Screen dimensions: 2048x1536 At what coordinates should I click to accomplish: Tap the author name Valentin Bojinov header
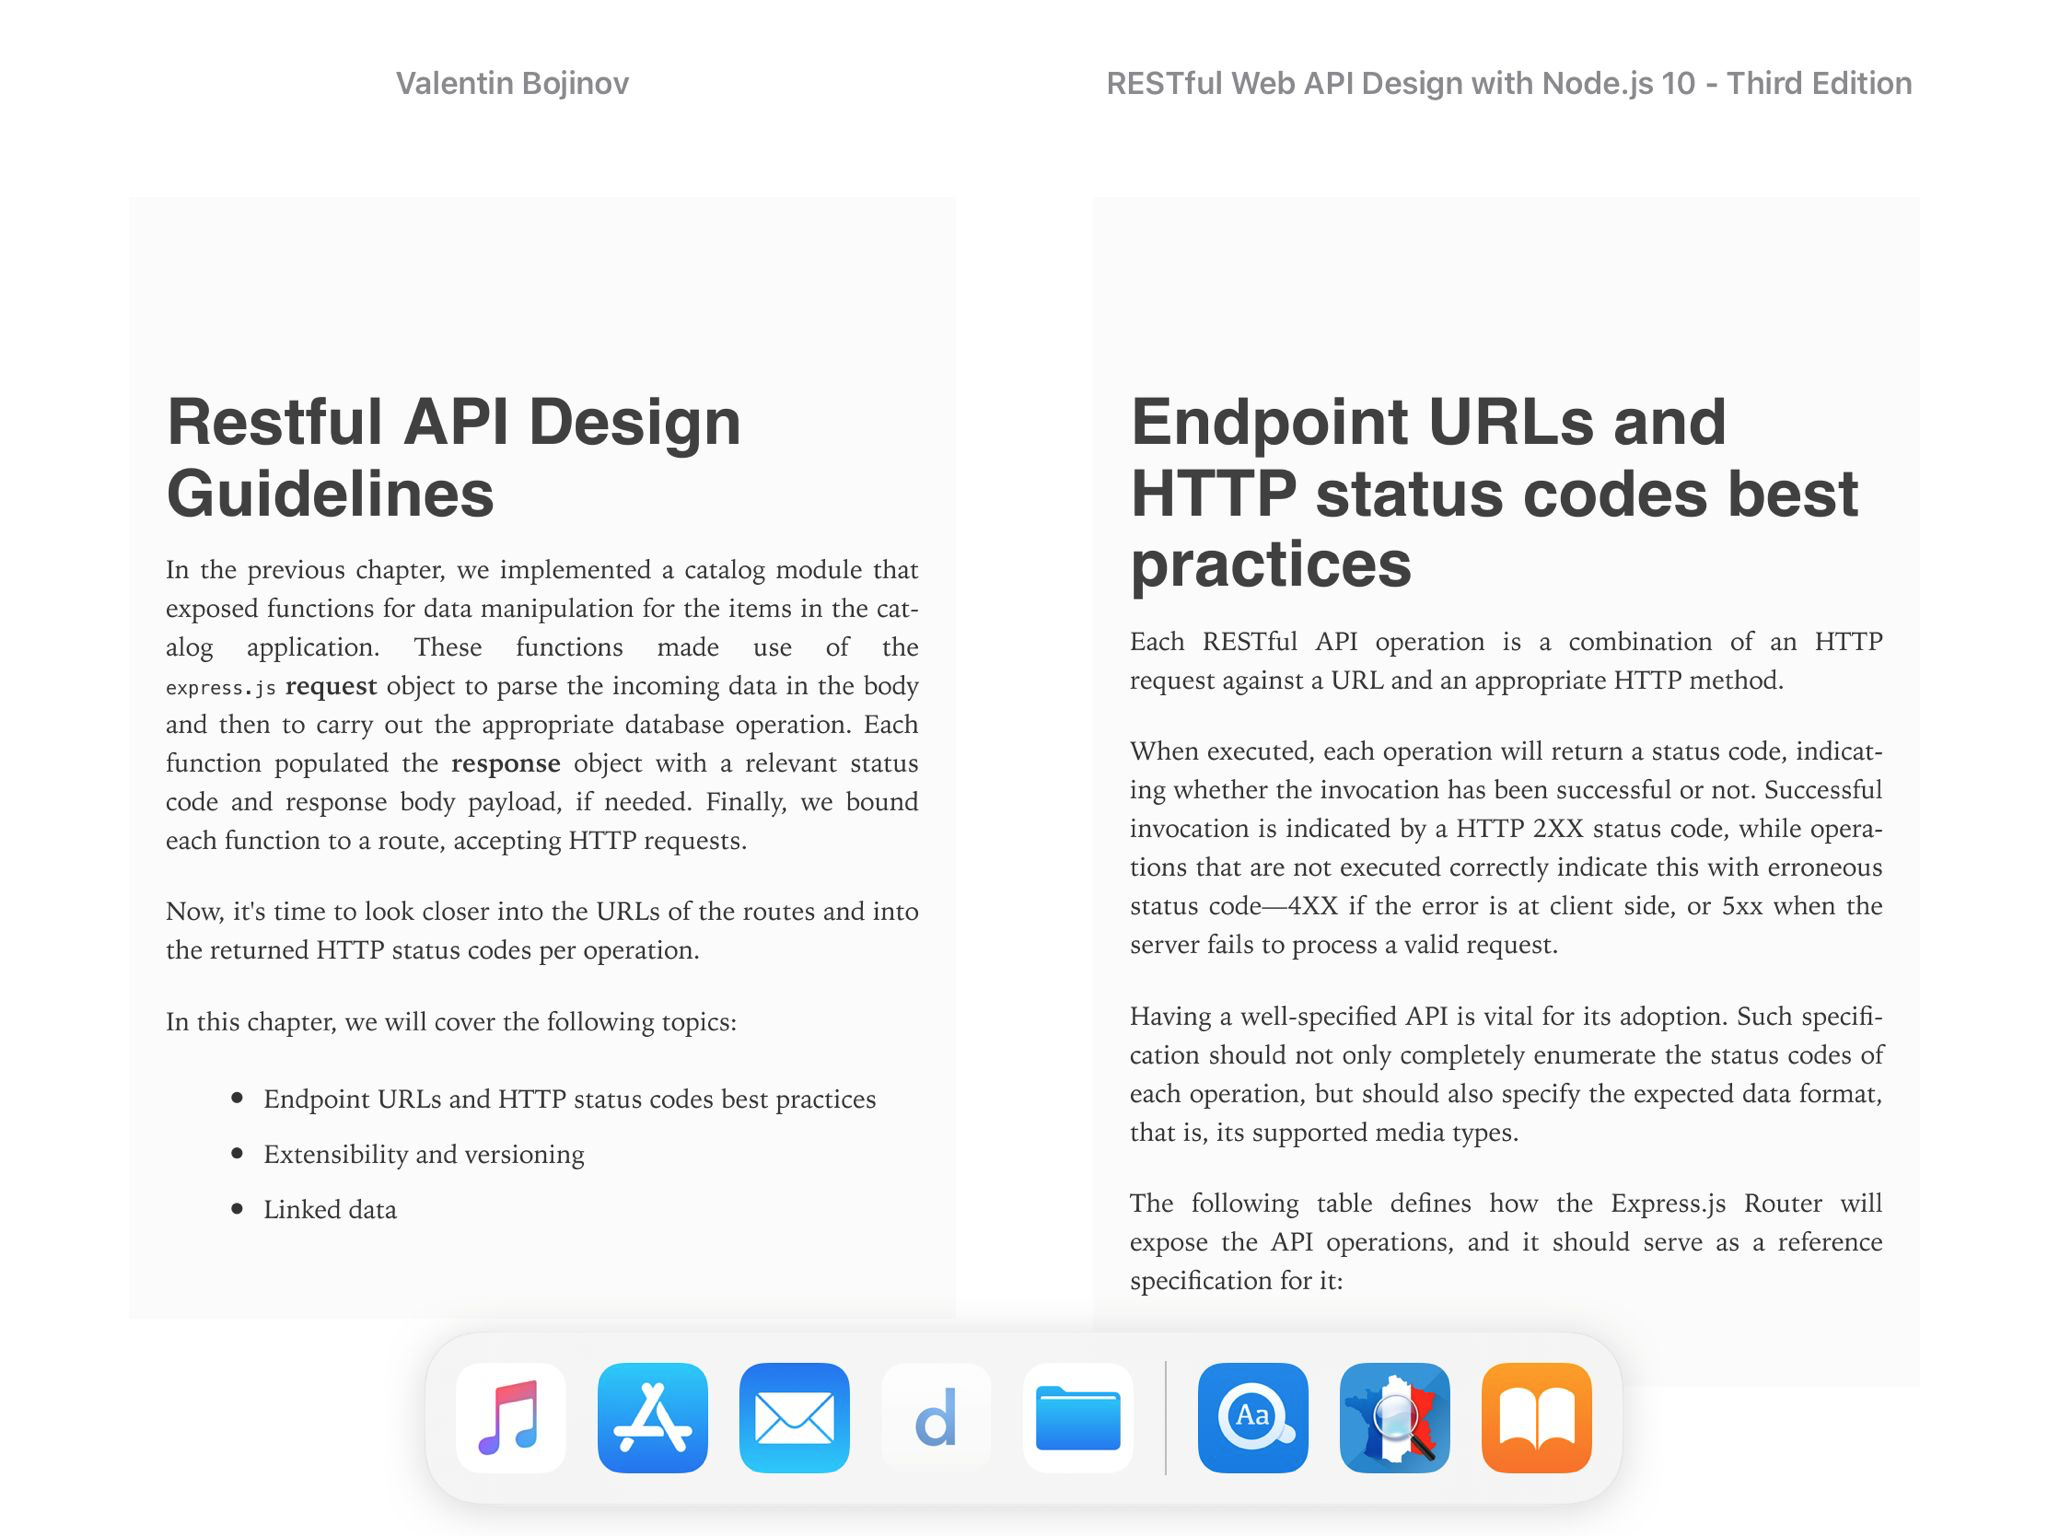pos(512,83)
